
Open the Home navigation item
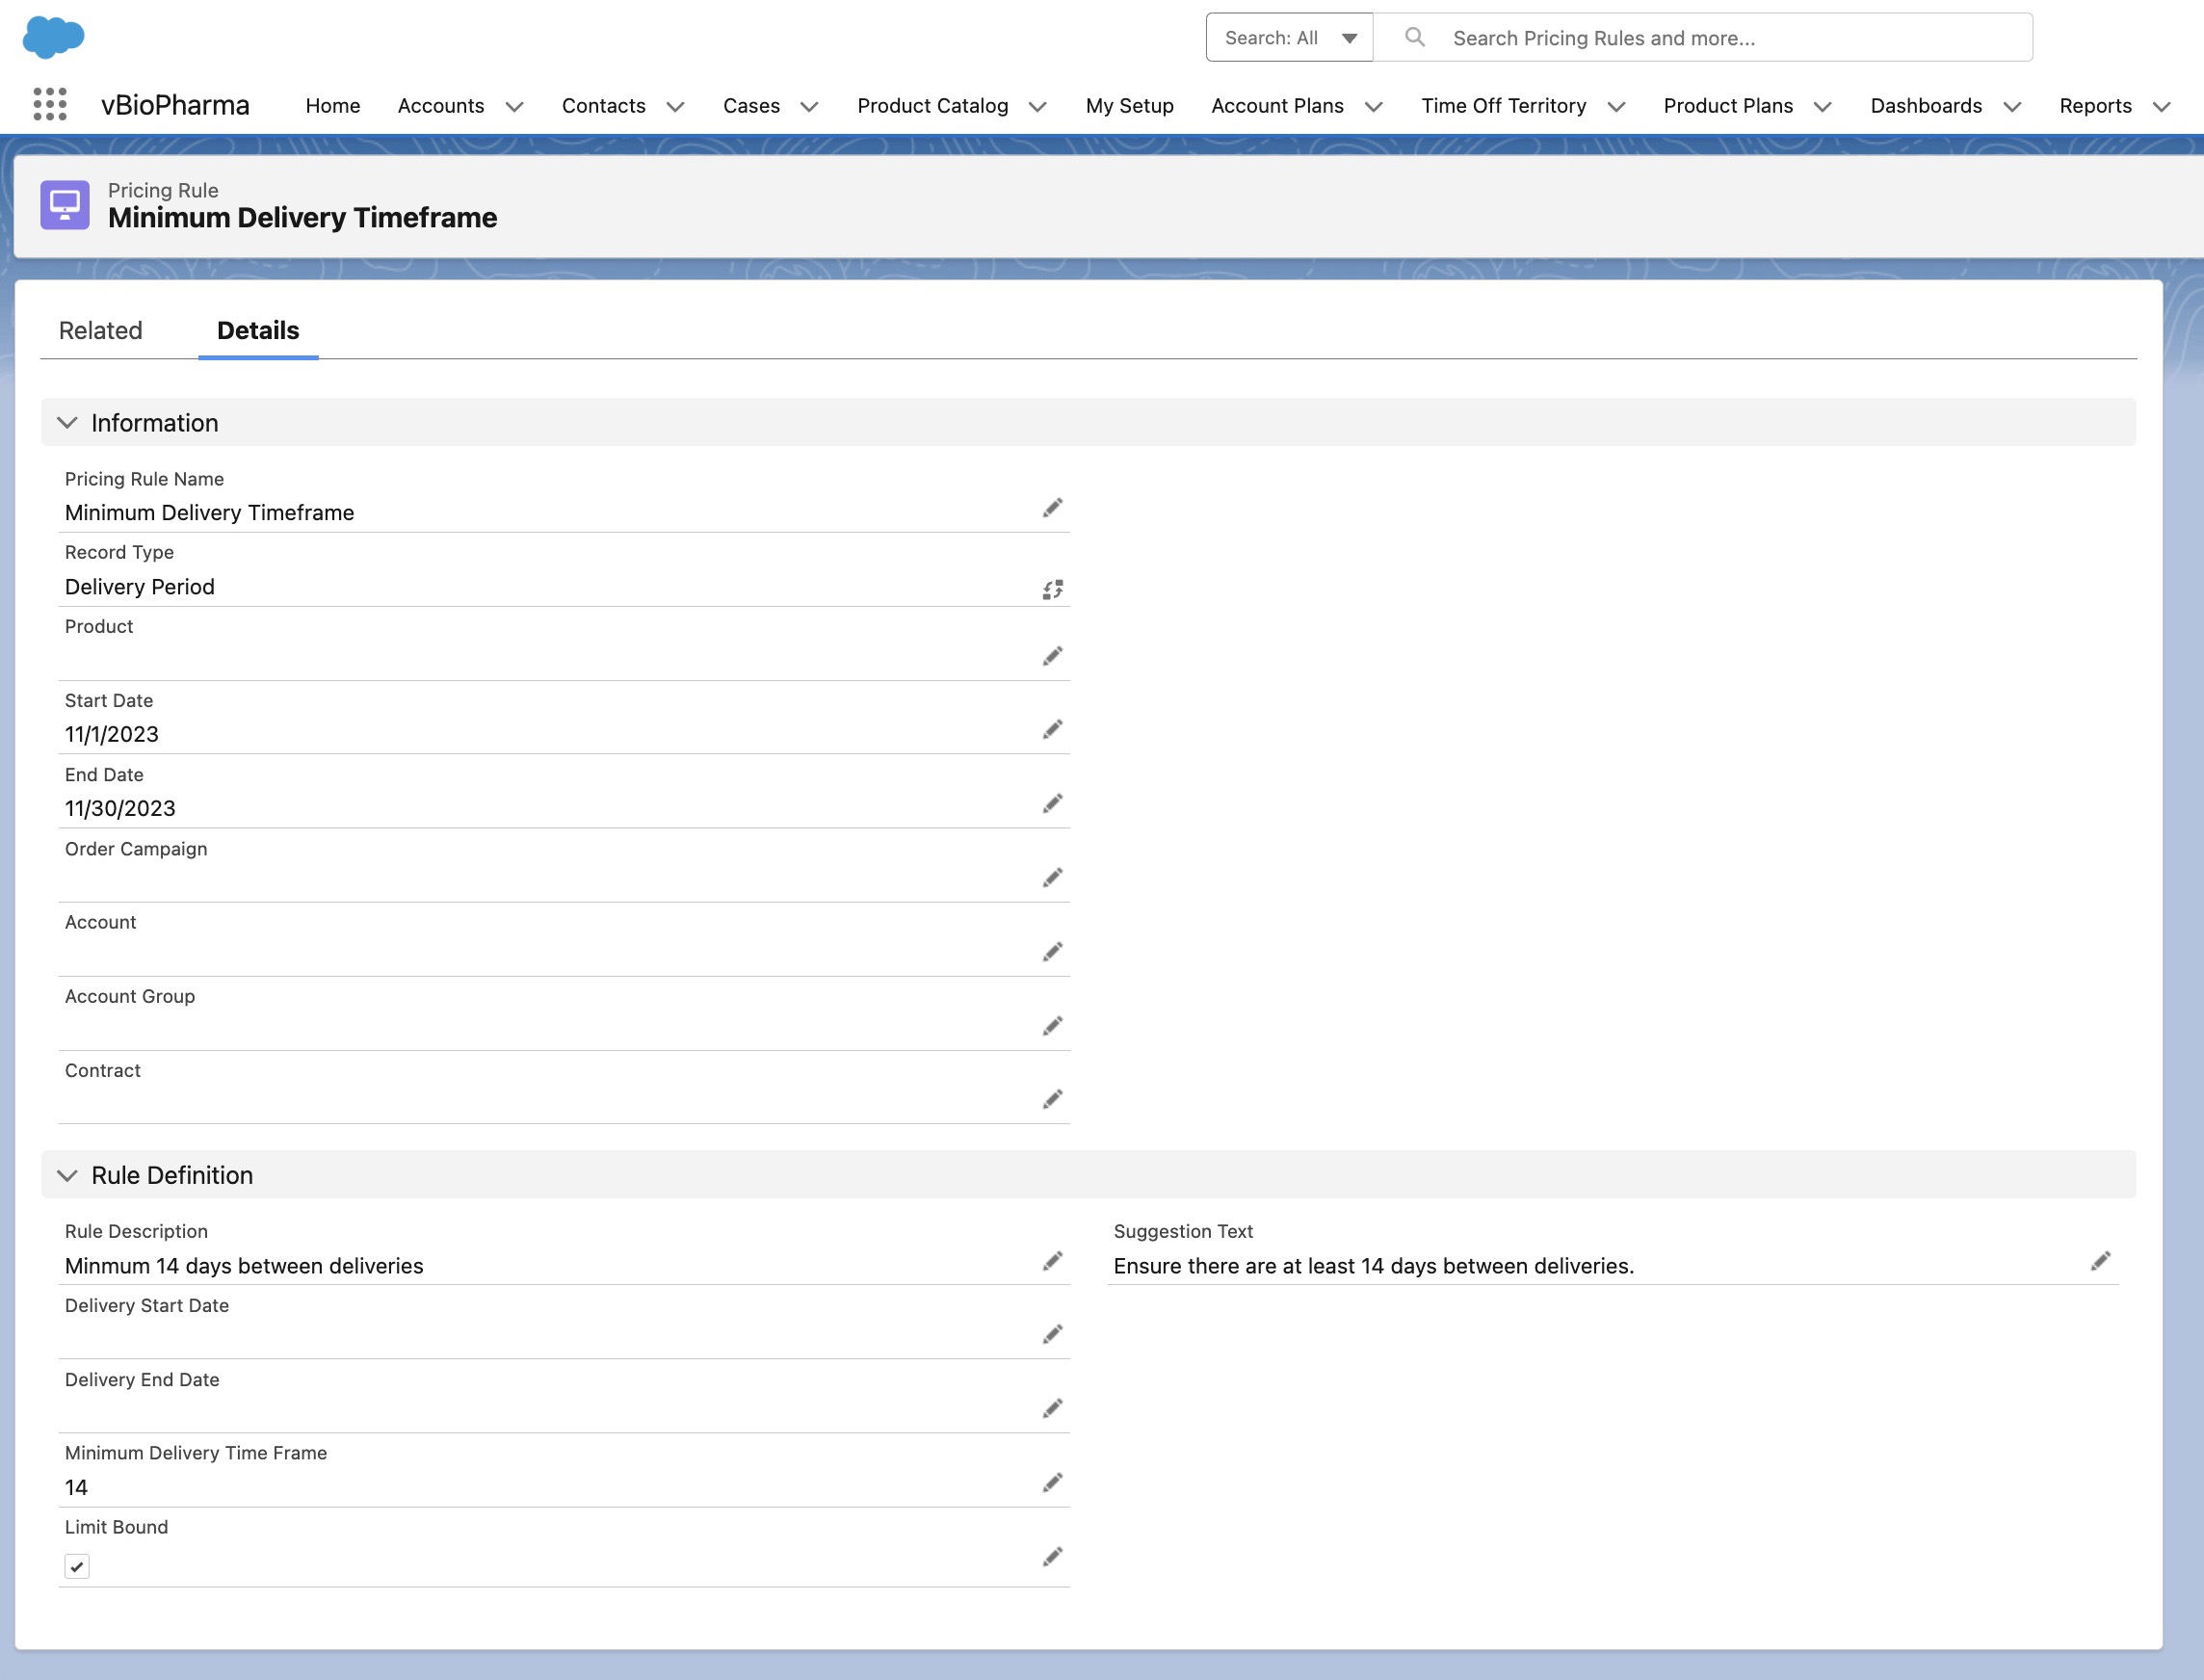pyautogui.click(x=333, y=106)
